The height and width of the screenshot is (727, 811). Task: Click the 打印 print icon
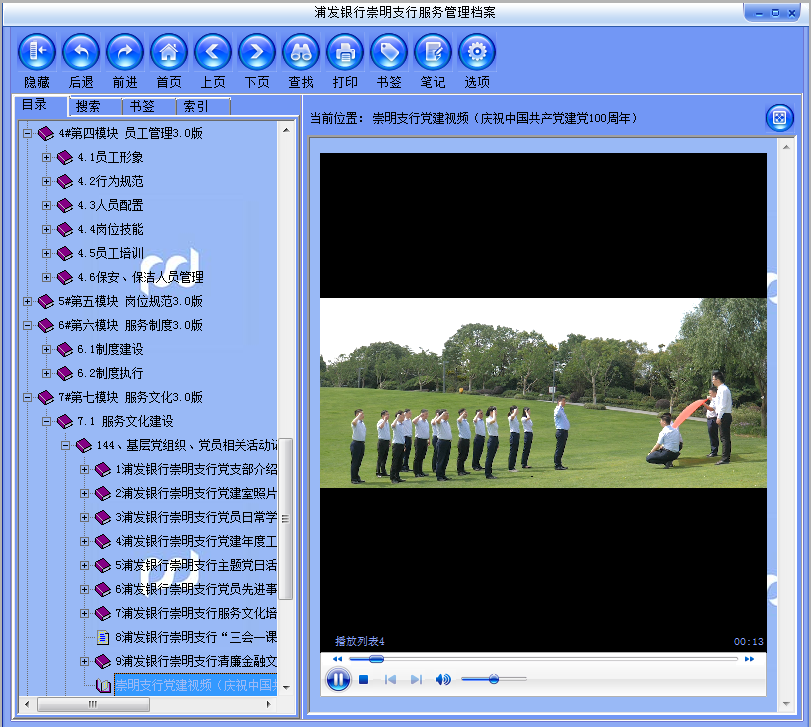pos(345,52)
